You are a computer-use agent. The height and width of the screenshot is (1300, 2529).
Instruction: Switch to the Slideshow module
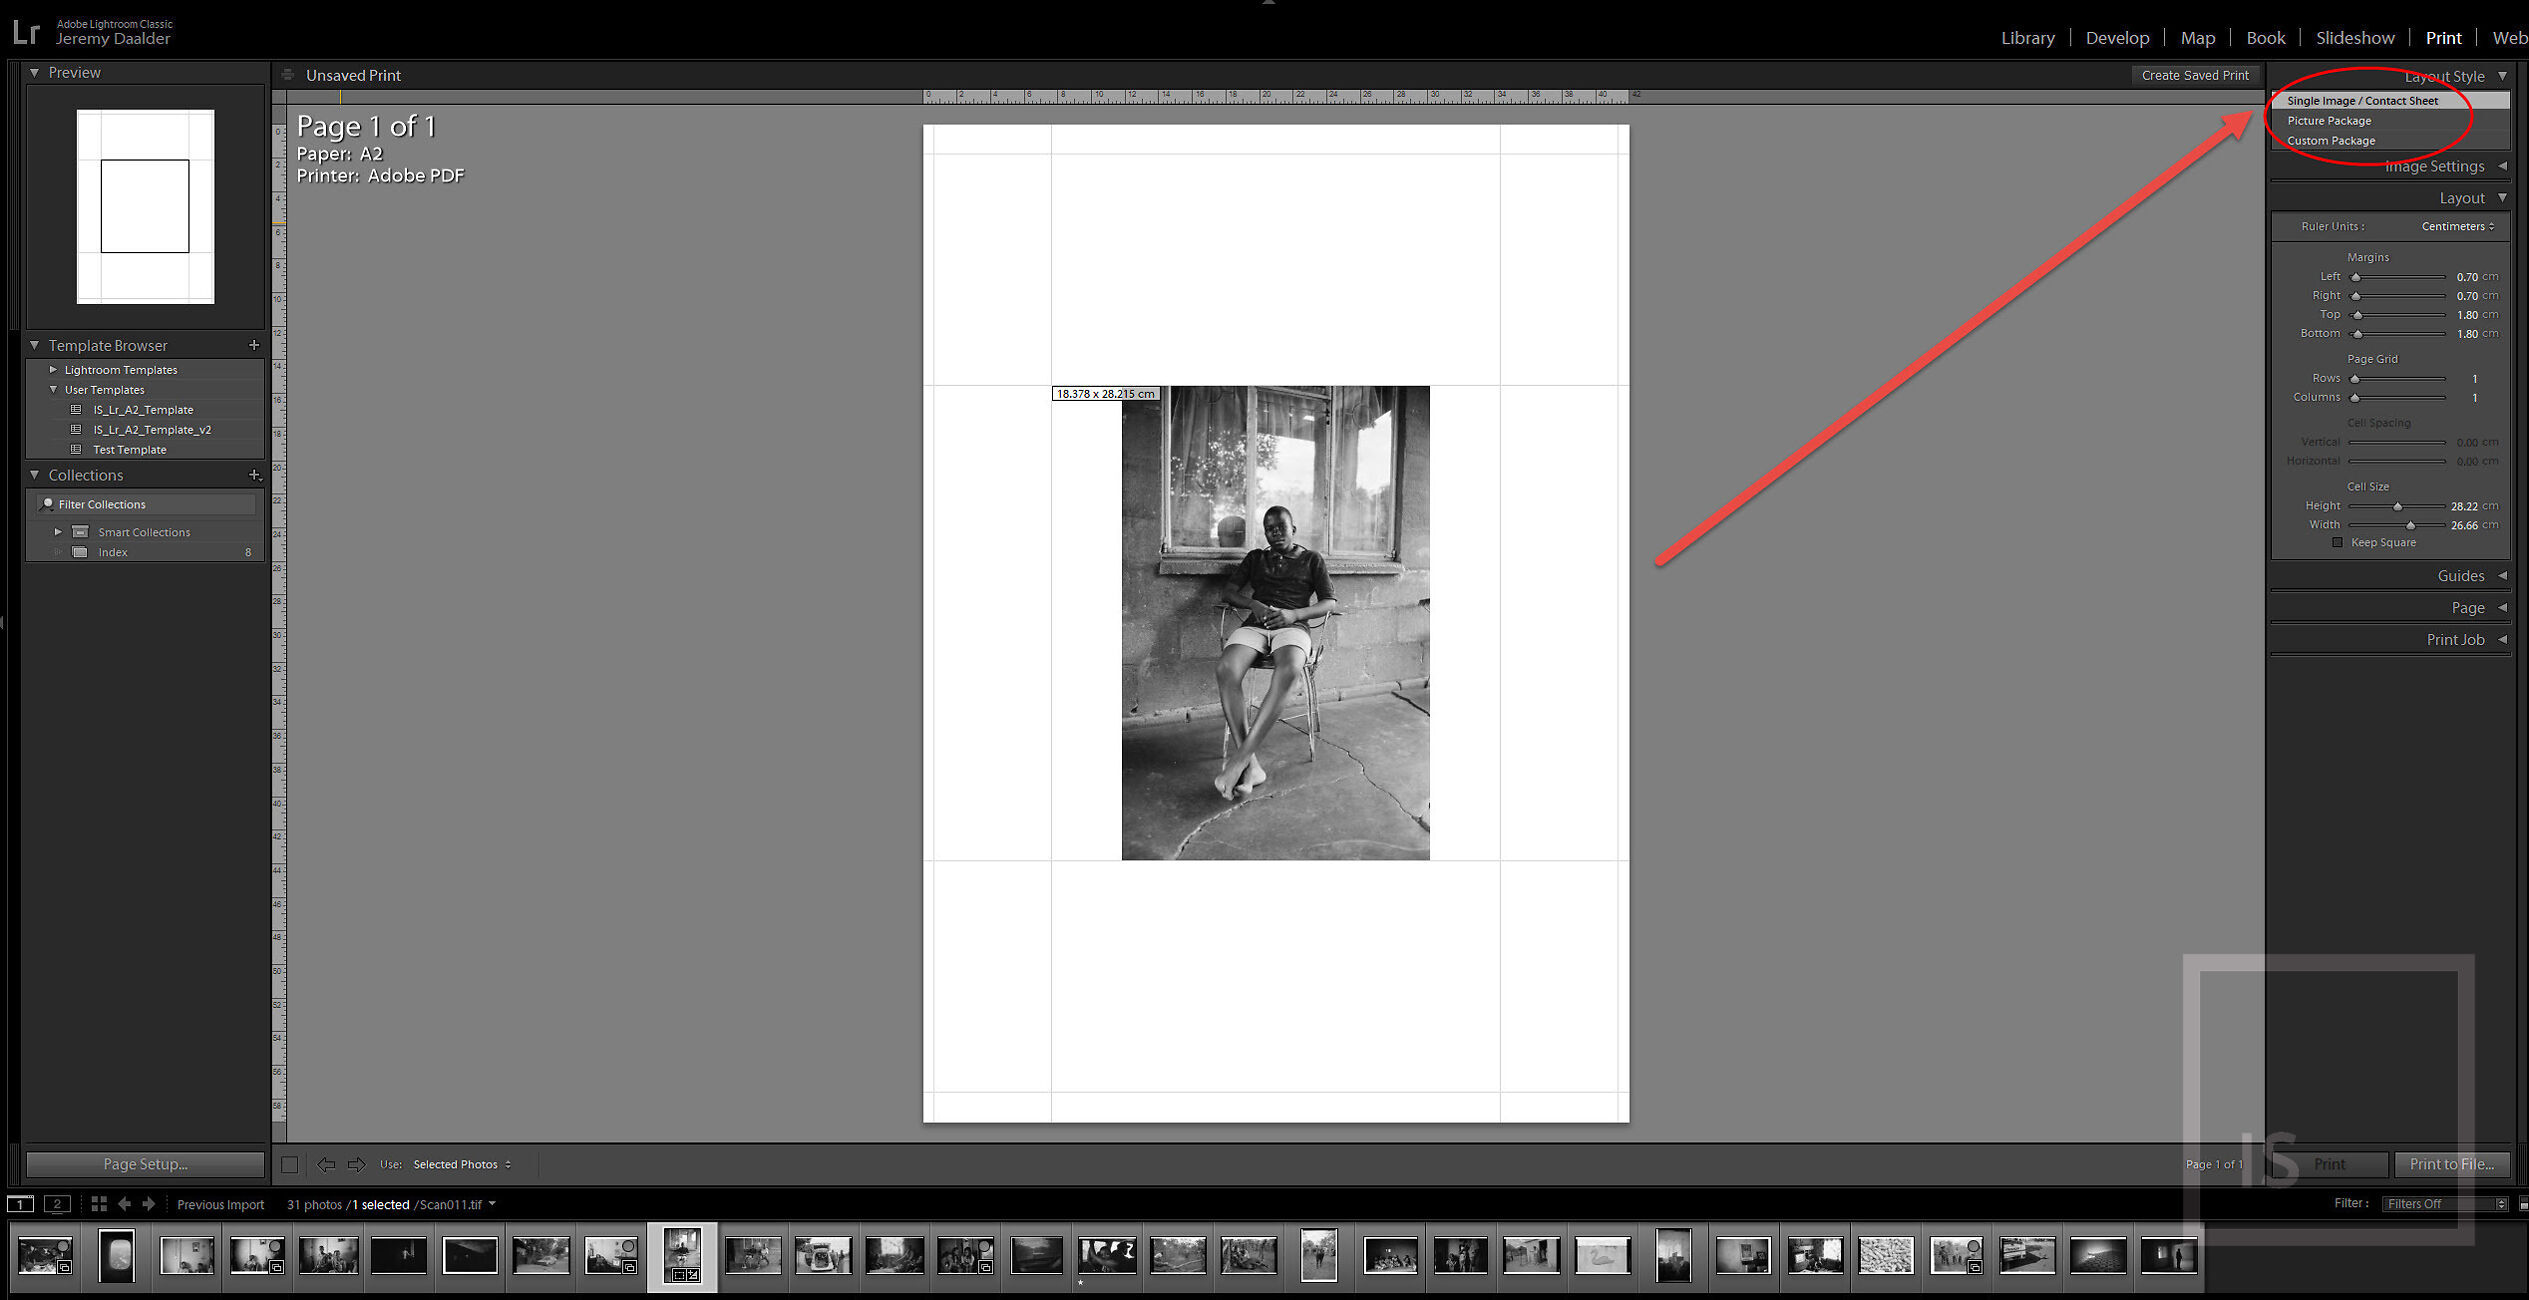[2355, 37]
